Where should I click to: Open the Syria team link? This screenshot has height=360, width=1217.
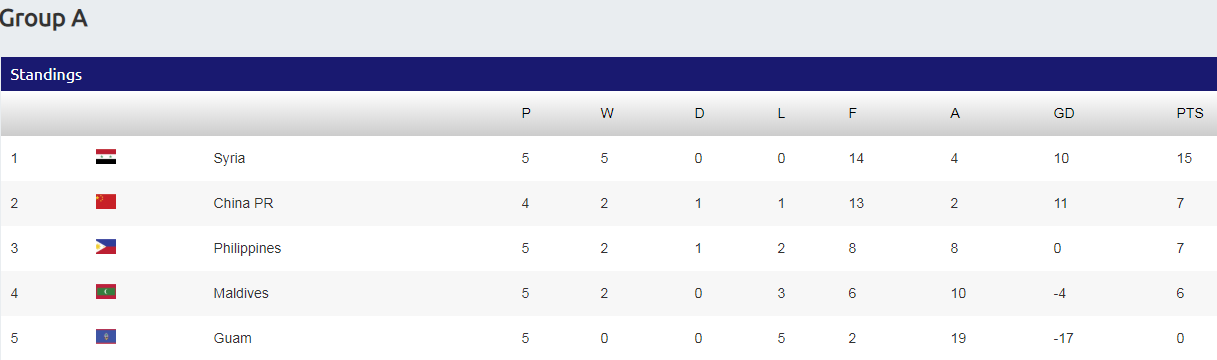click(x=229, y=158)
